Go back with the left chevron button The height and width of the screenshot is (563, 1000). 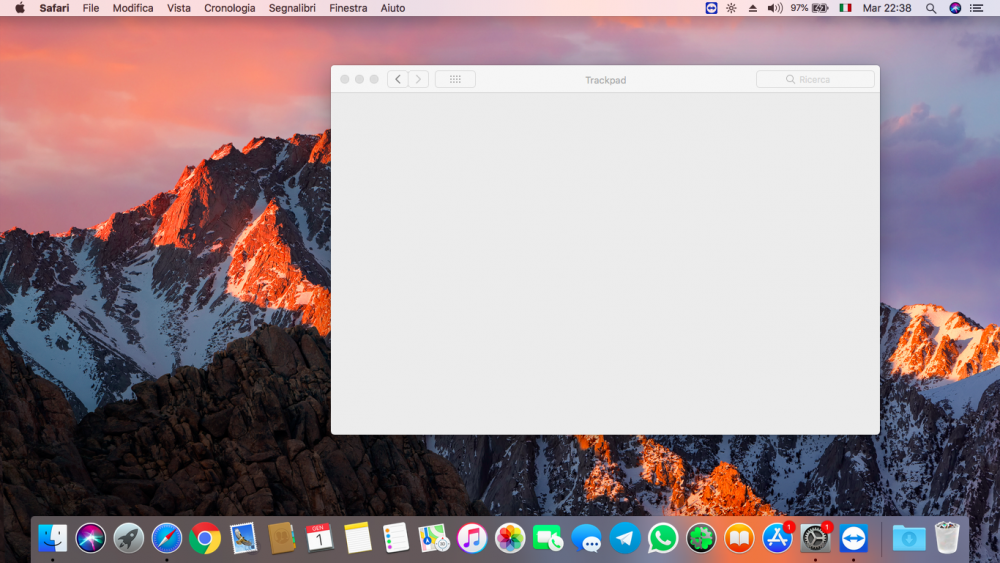click(398, 79)
